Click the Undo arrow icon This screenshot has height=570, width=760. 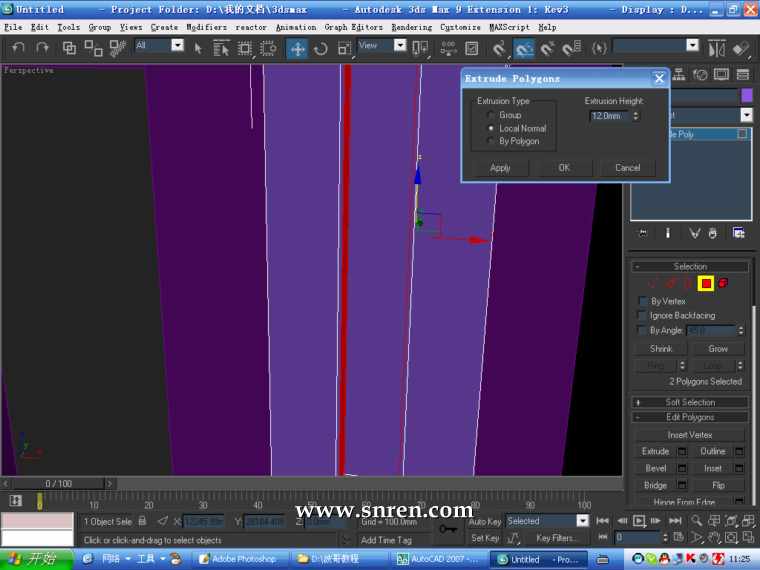pos(18,47)
